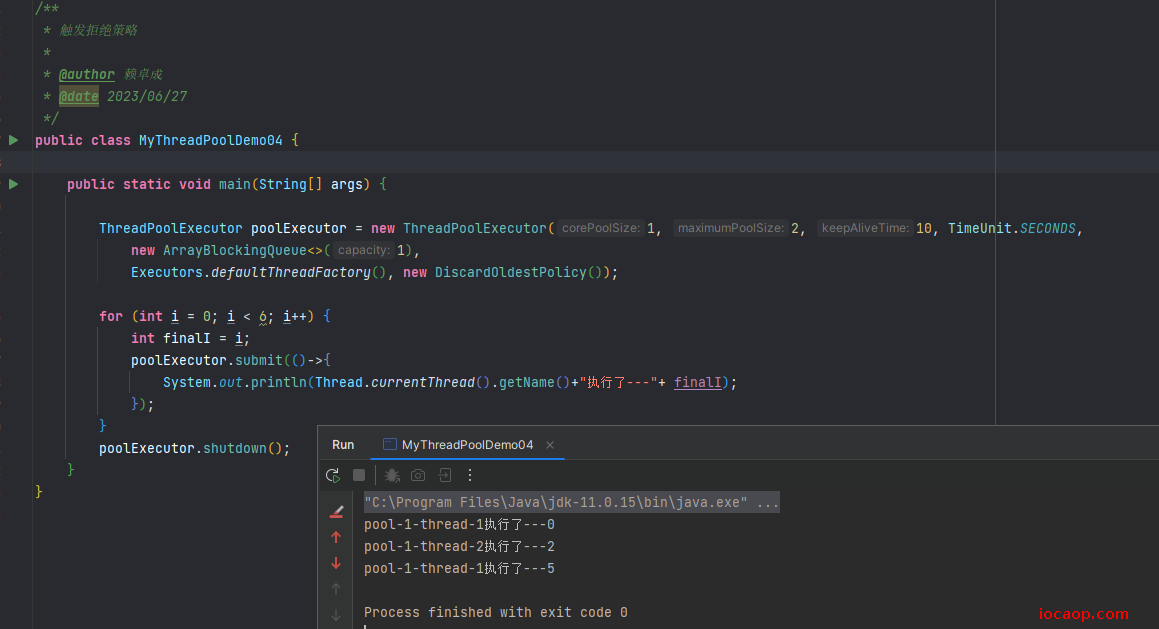Click TimeUnit.SECONDS constant
The width and height of the screenshot is (1159, 629).
[1012, 228]
